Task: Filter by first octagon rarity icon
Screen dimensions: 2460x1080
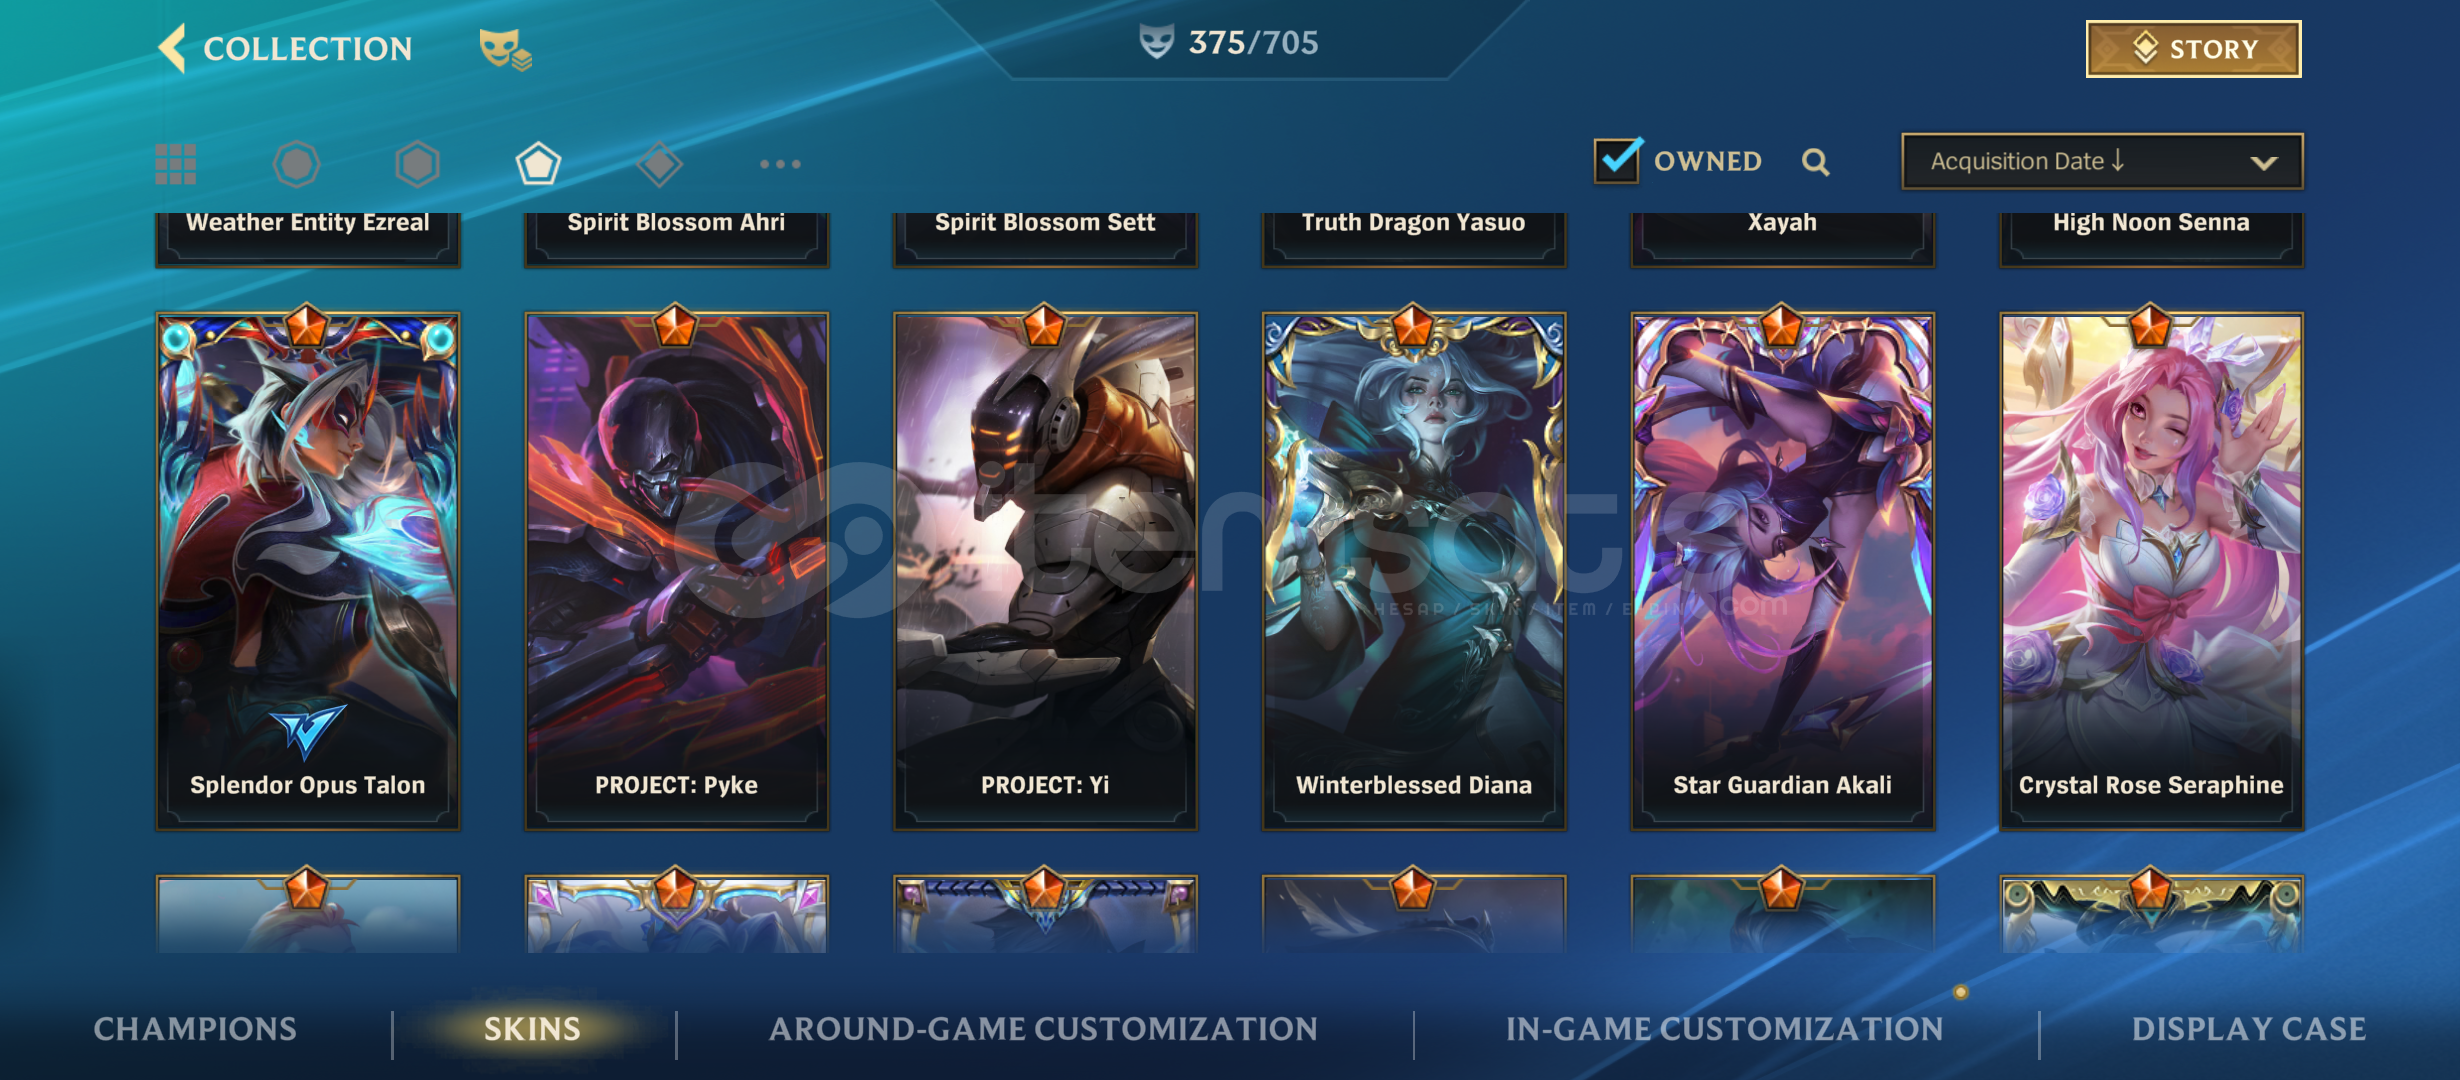Action: point(297,164)
